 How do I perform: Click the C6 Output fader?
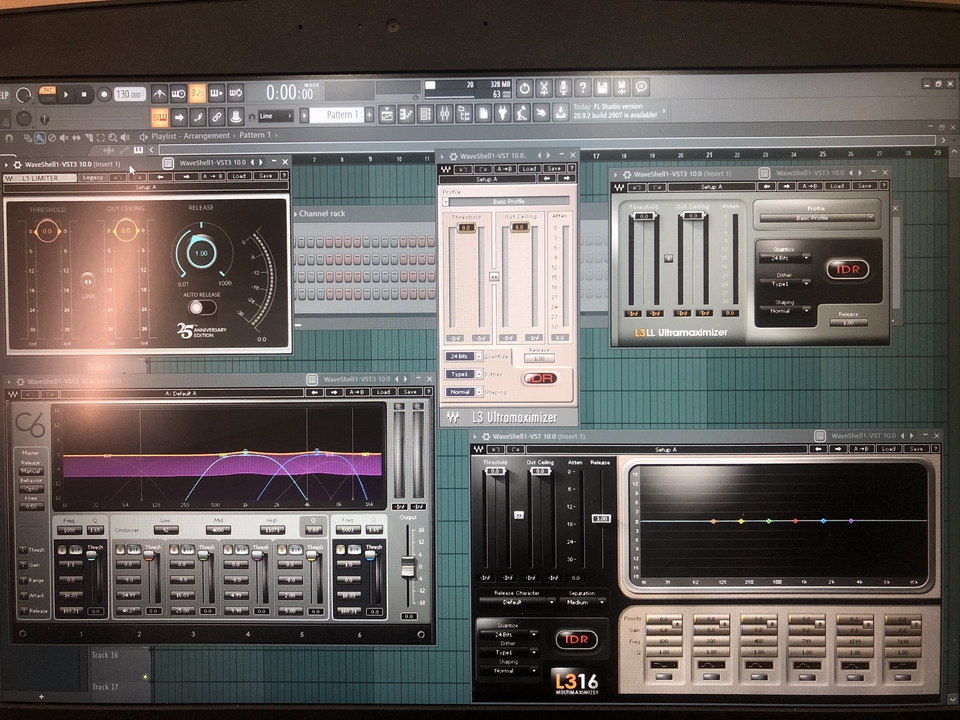click(407, 566)
